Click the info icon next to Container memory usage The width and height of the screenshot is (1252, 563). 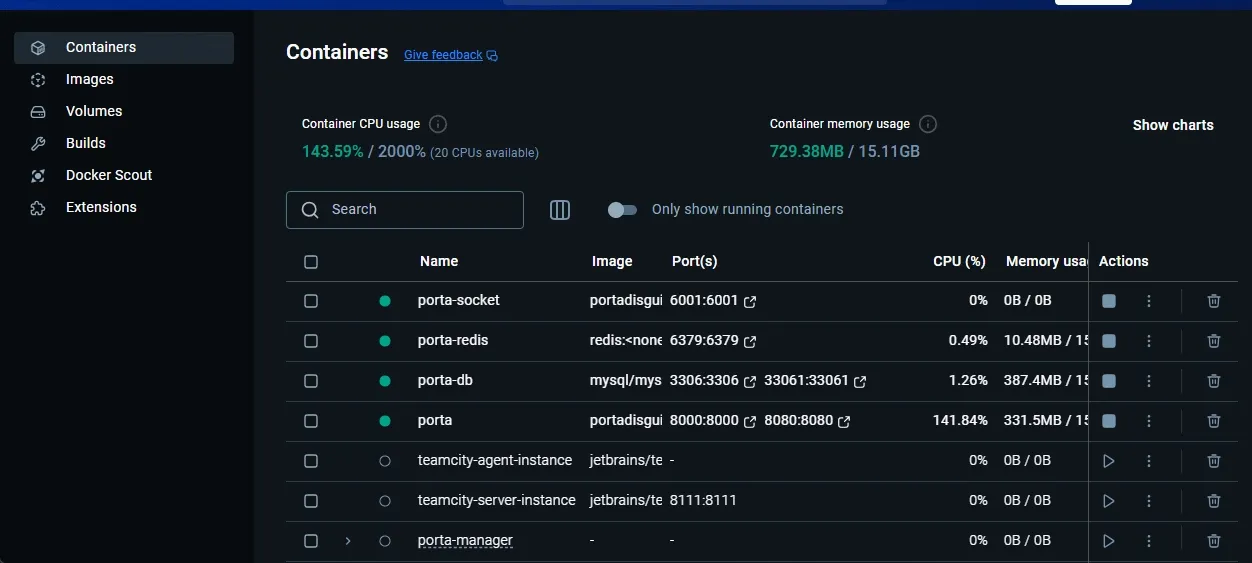click(928, 124)
